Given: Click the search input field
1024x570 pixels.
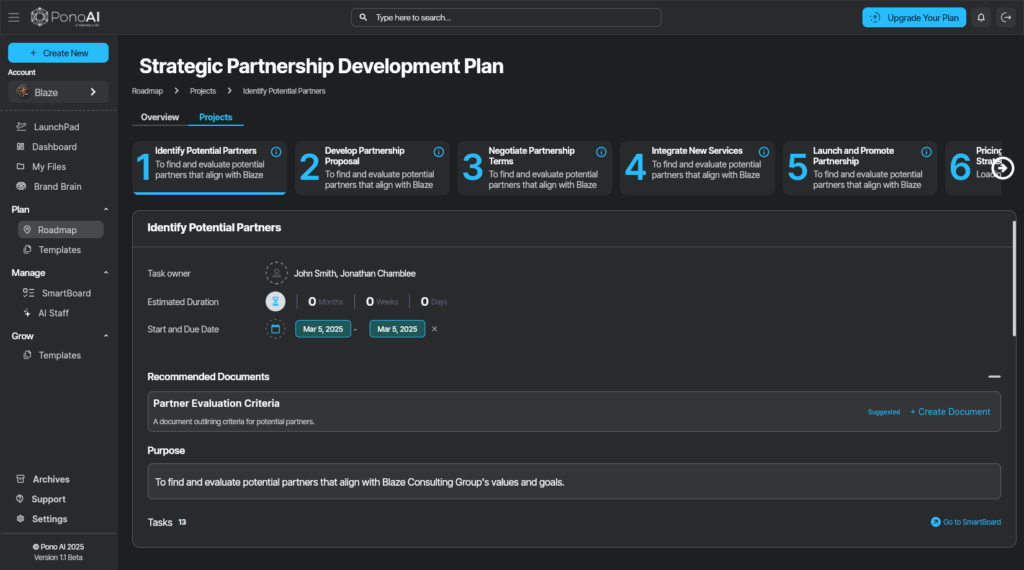Looking at the screenshot, I should coord(506,17).
